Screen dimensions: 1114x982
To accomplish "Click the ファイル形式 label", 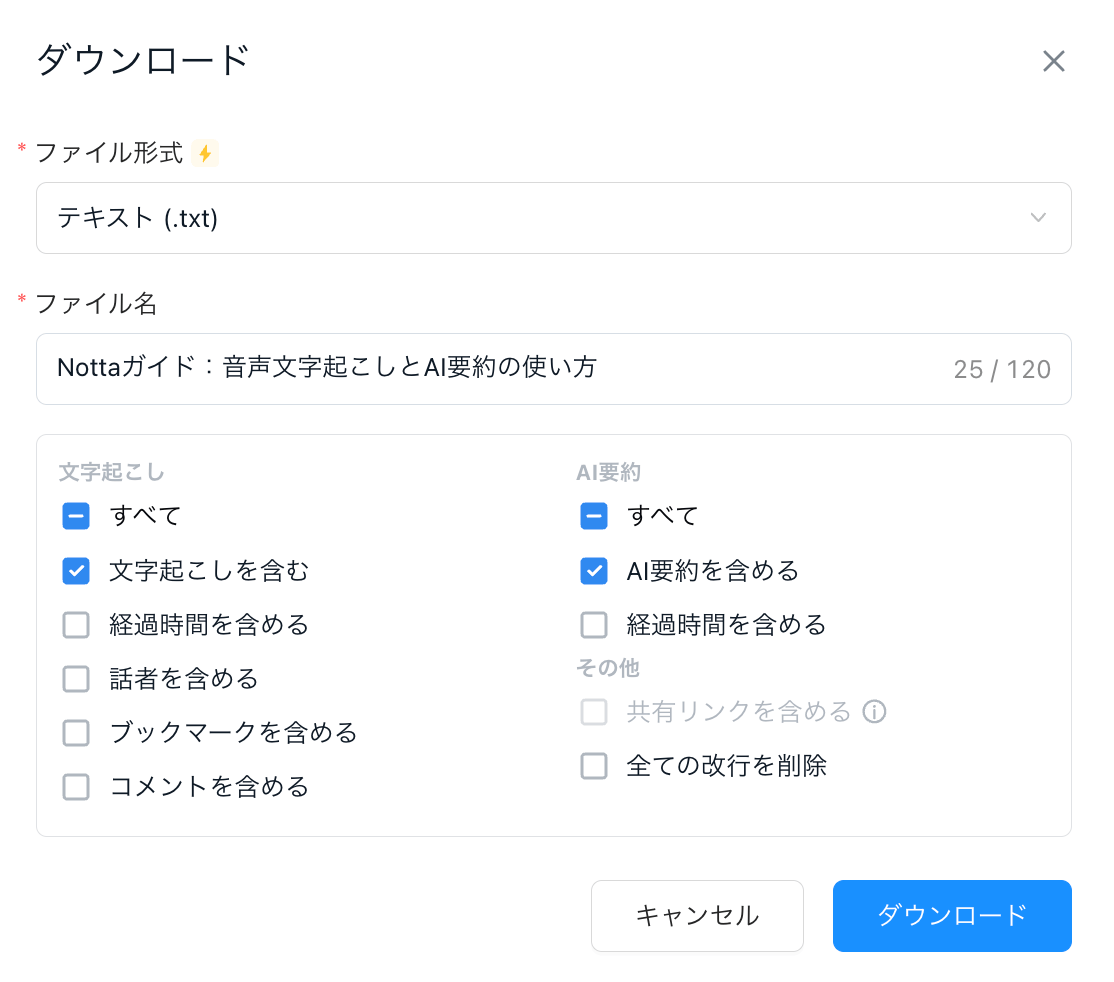I will tap(109, 153).
